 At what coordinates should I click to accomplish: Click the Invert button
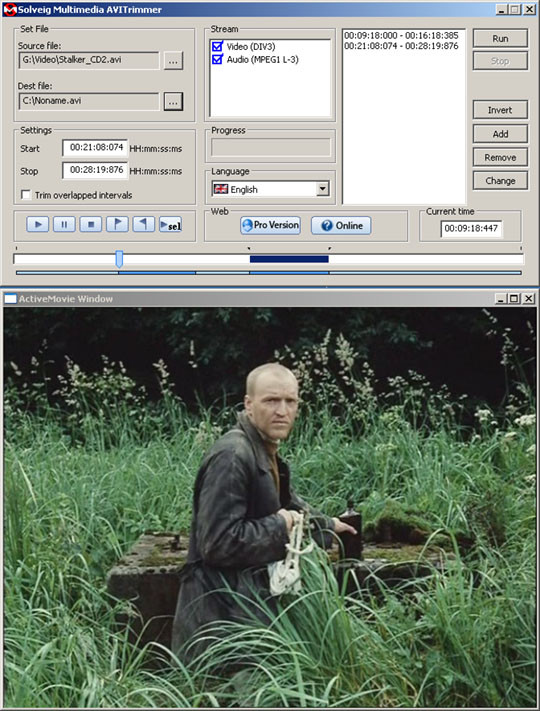(x=500, y=110)
